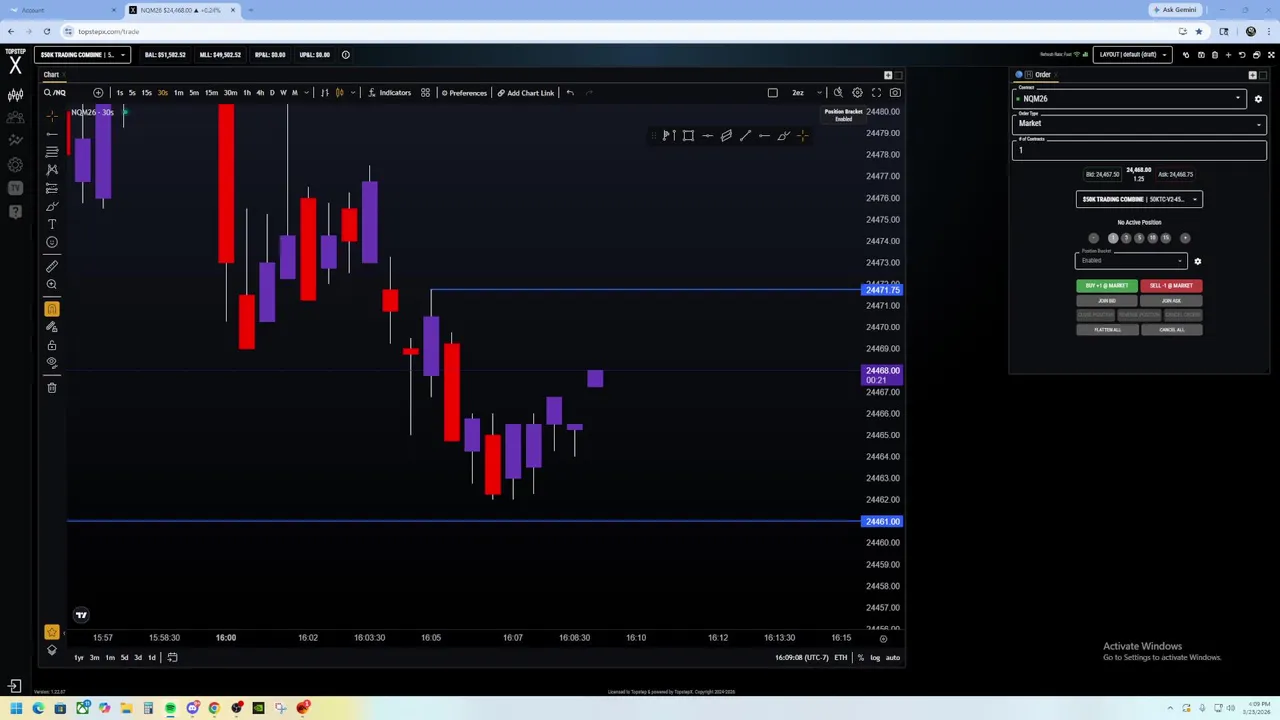Image resolution: width=1280 pixels, height=720 pixels.
Task: Click the number of Contracts input field
Action: tap(1139, 150)
